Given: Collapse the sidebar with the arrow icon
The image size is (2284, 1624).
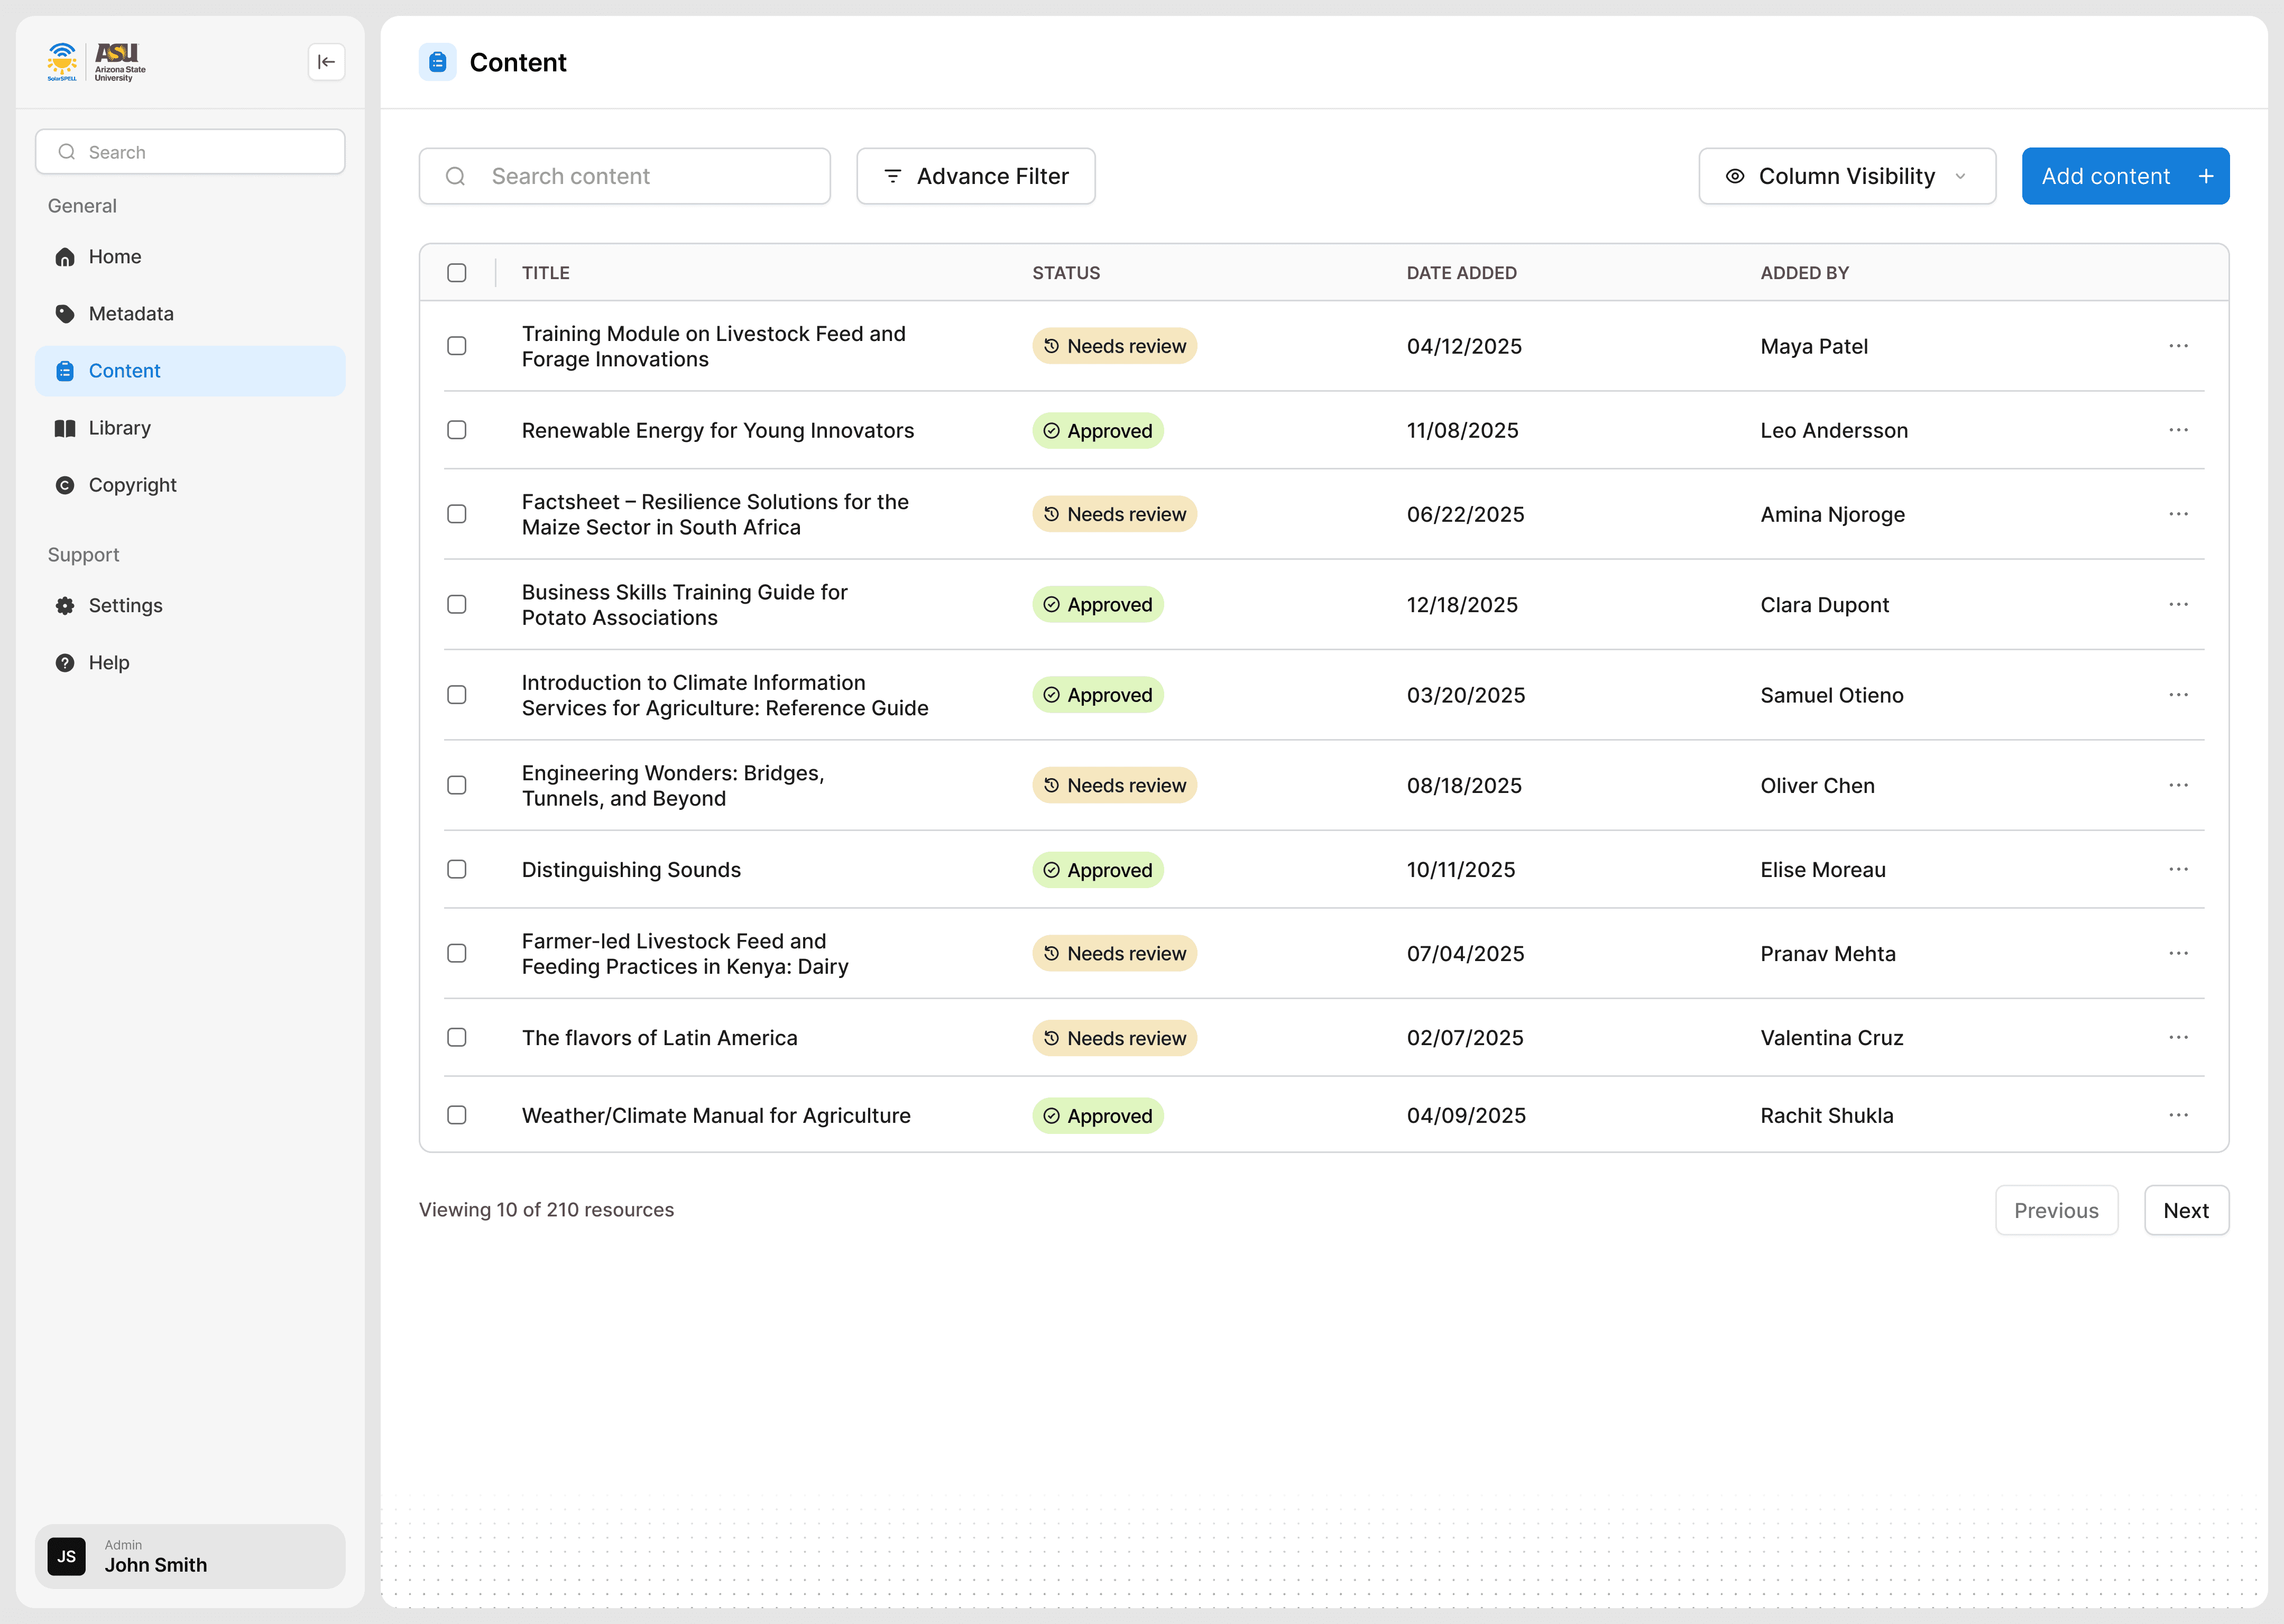Looking at the screenshot, I should tap(326, 62).
